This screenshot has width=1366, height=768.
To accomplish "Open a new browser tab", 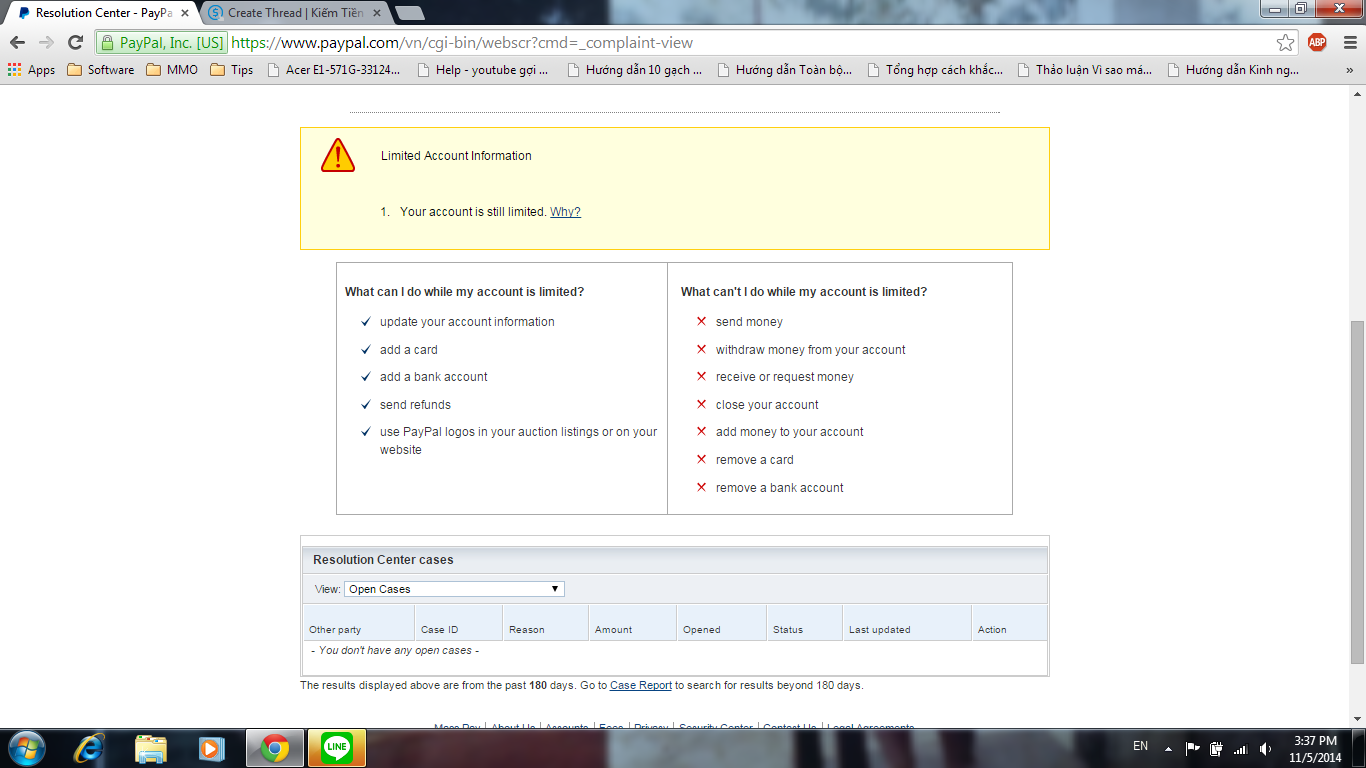I will 409,13.
